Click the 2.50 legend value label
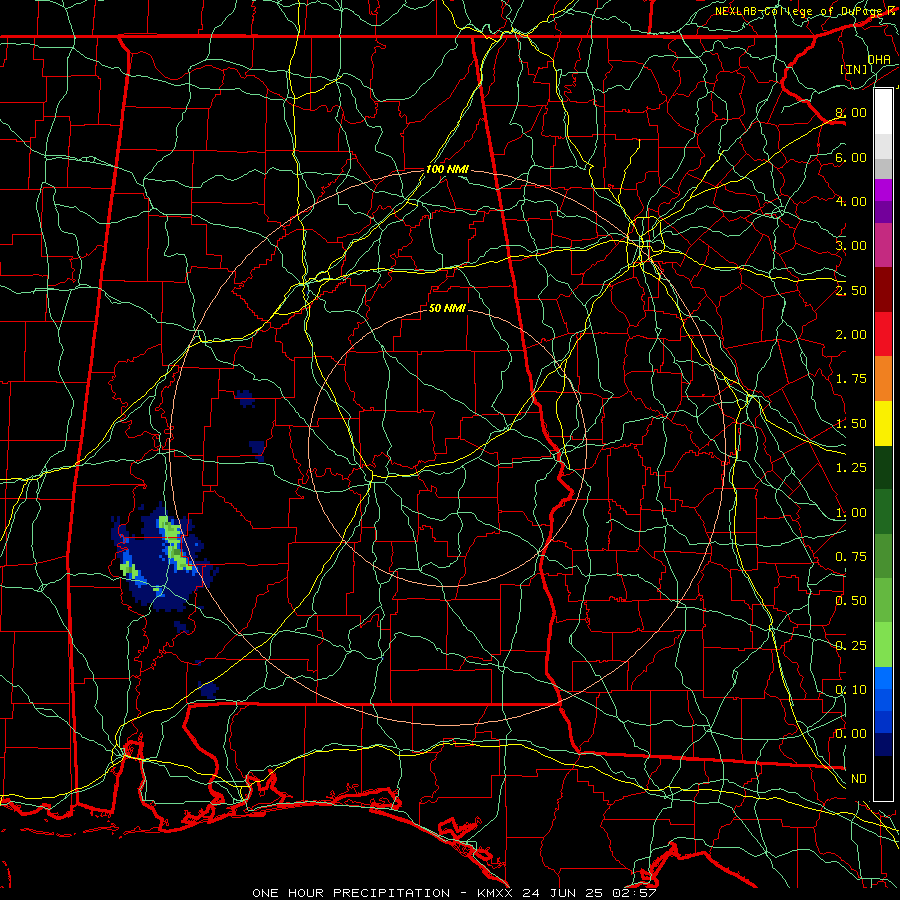Screen dimensions: 900x900 click(851, 290)
